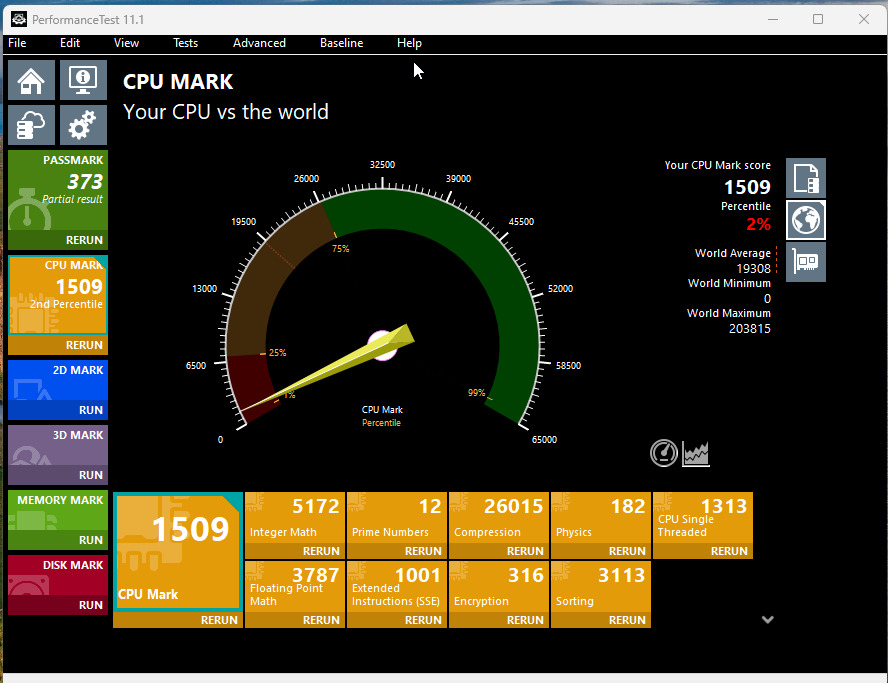Rerun the Sorting test

[x=600, y=620]
